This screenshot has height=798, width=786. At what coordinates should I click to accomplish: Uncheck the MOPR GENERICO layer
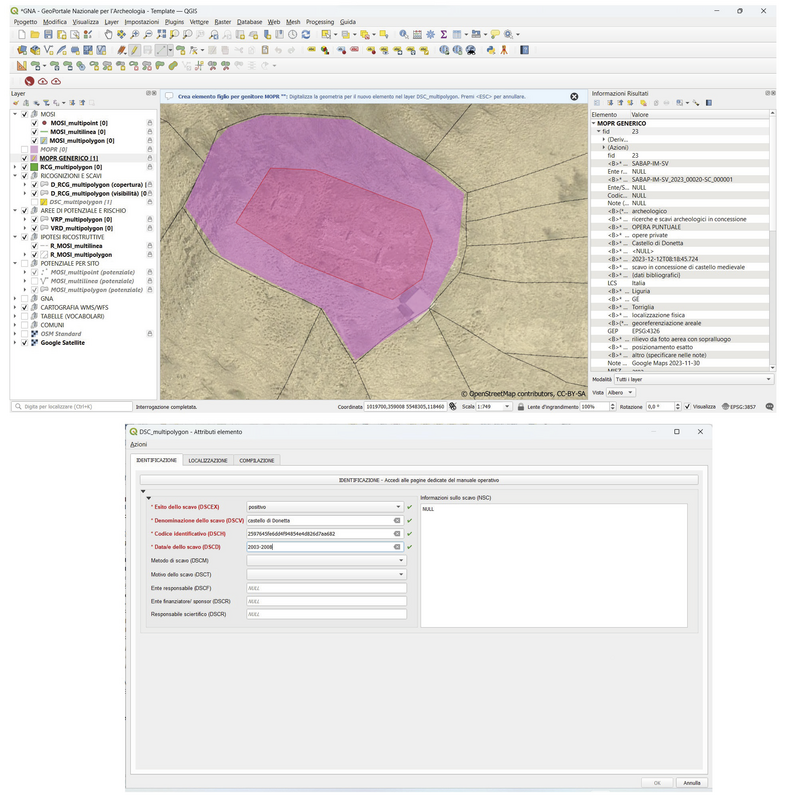[24, 158]
